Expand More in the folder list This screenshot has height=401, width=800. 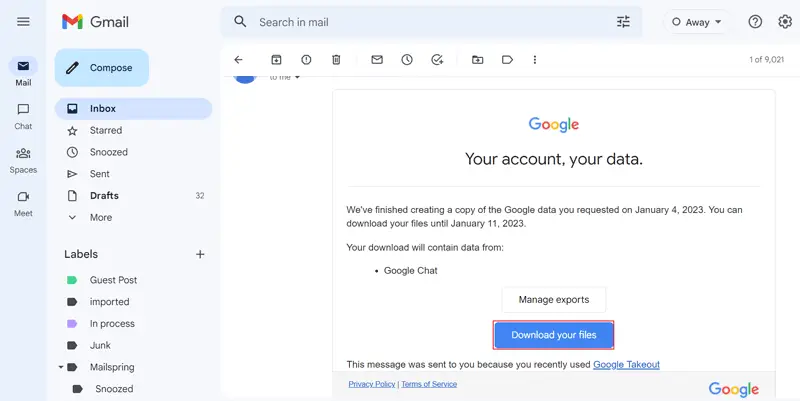coord(100,217)
